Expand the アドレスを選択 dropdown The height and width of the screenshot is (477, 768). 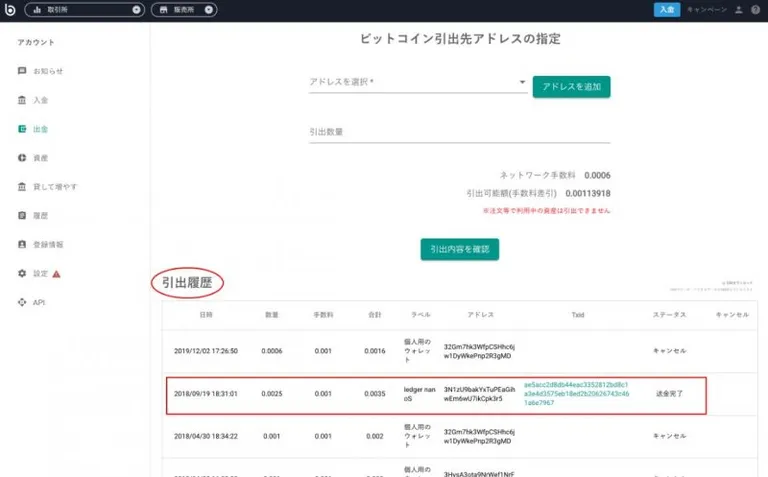click(418, 82)
